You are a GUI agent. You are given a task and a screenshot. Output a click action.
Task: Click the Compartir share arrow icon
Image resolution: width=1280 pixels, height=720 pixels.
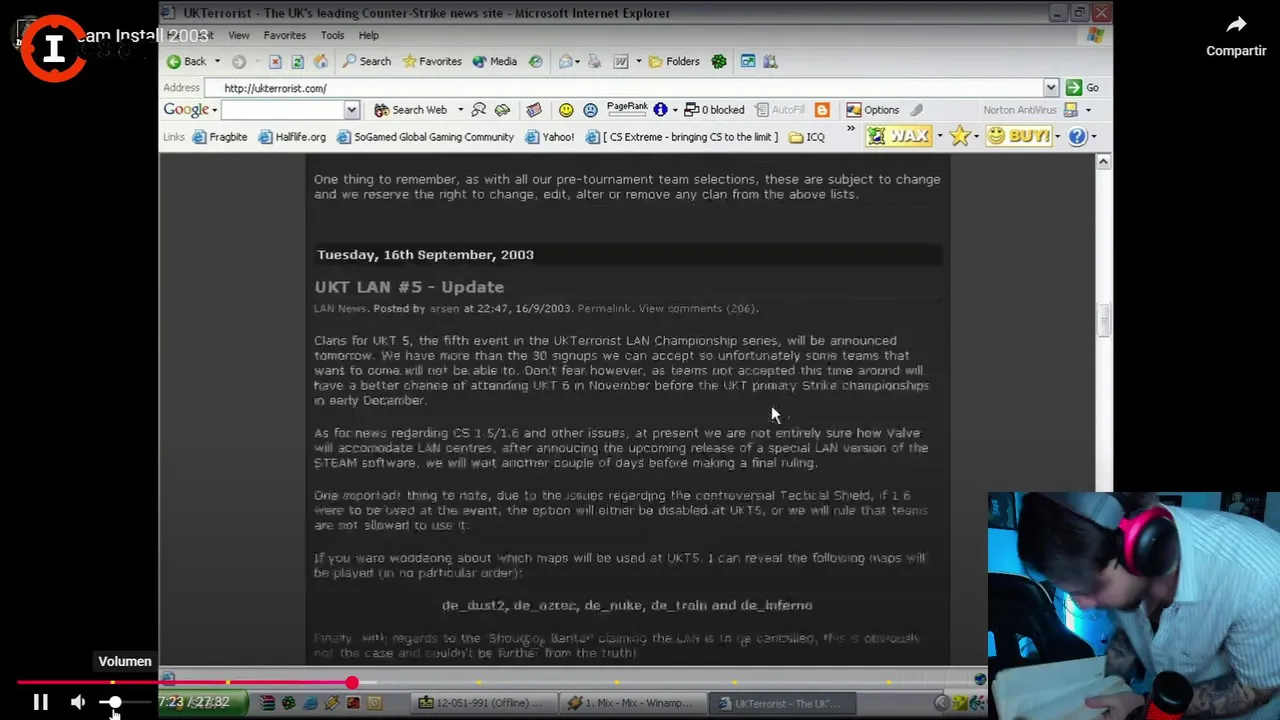point(1236,24)
